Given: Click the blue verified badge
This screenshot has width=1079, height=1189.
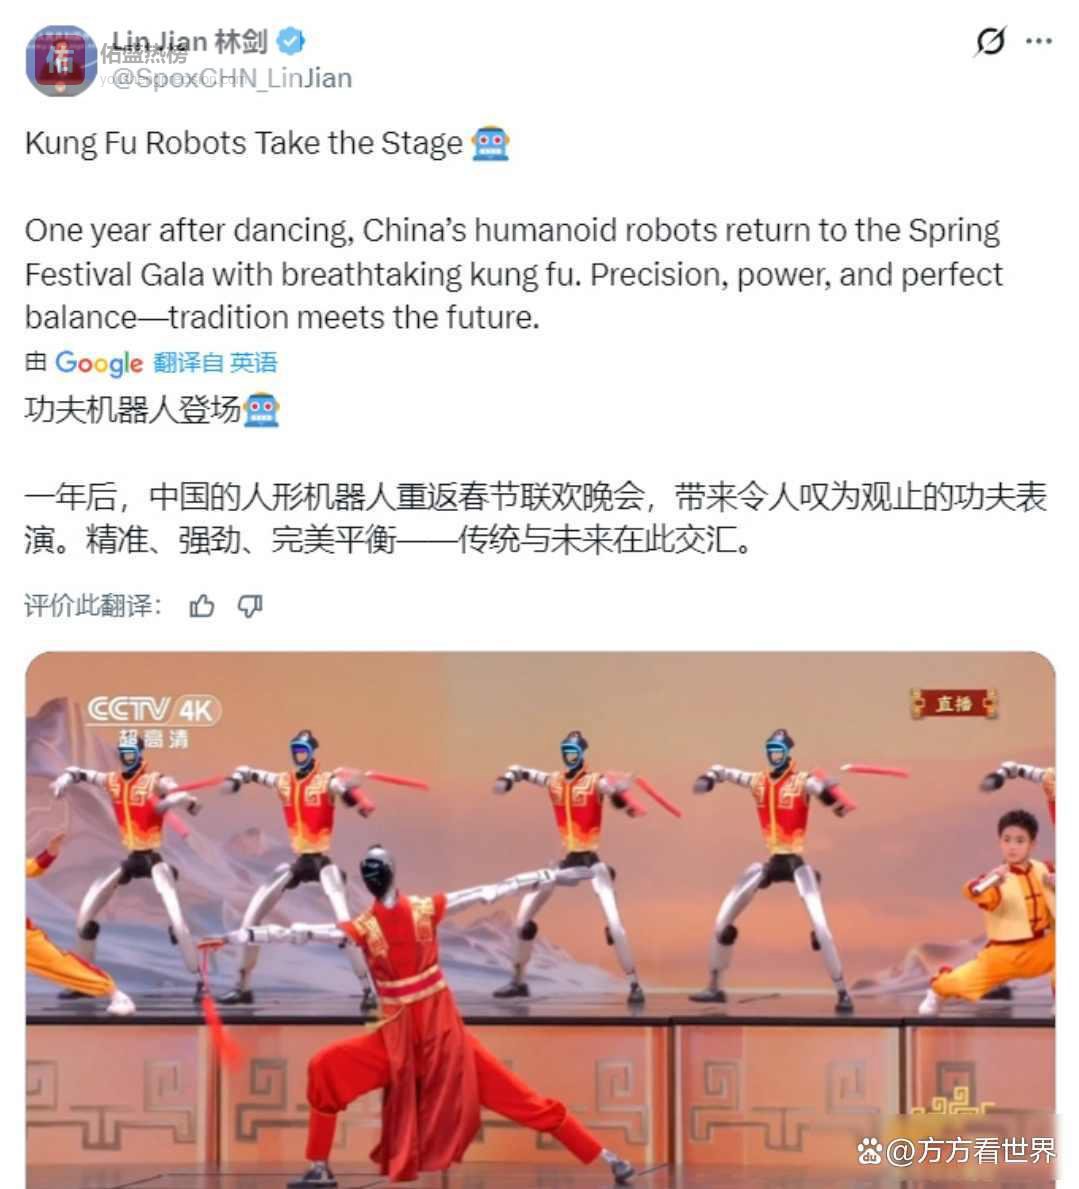Looking at the screenshot, I should coord(290,41).
